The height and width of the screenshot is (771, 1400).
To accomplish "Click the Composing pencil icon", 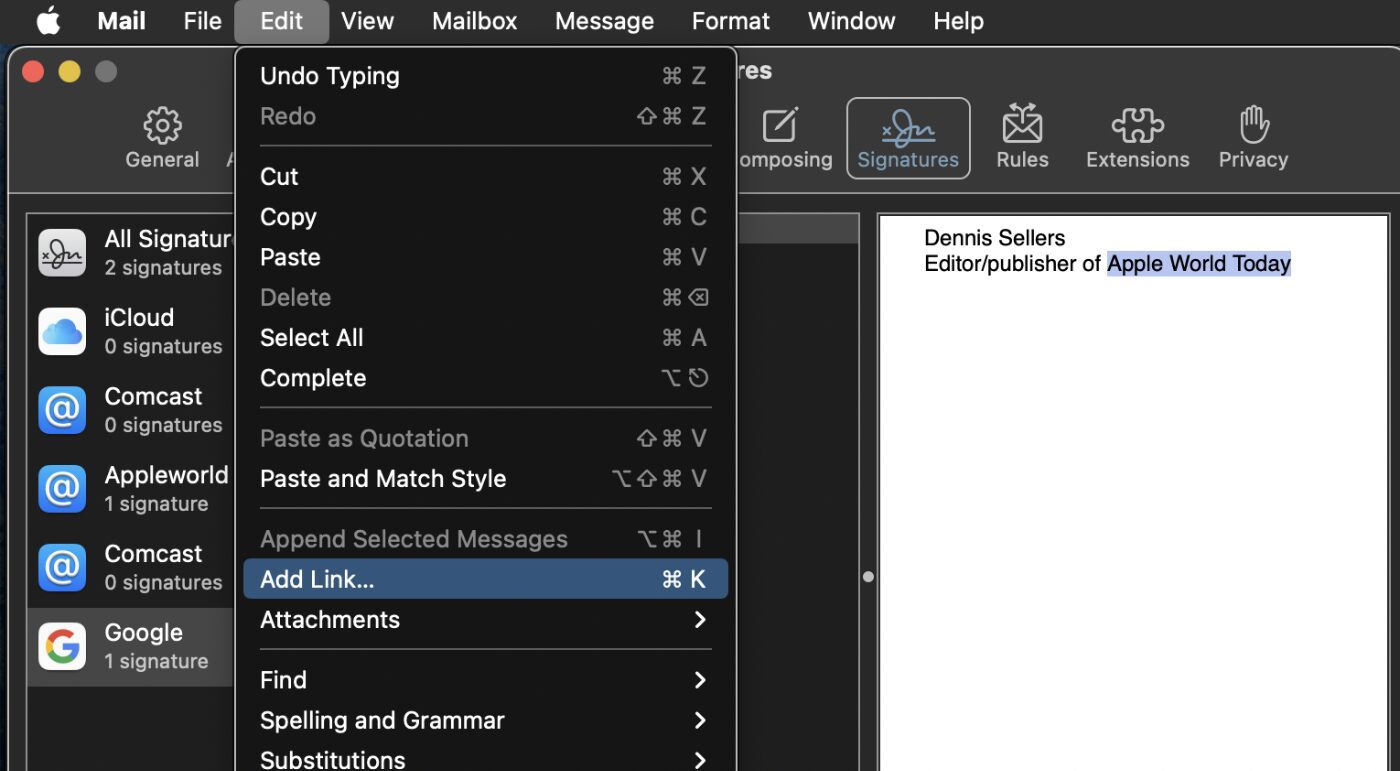I will (780, 126).
